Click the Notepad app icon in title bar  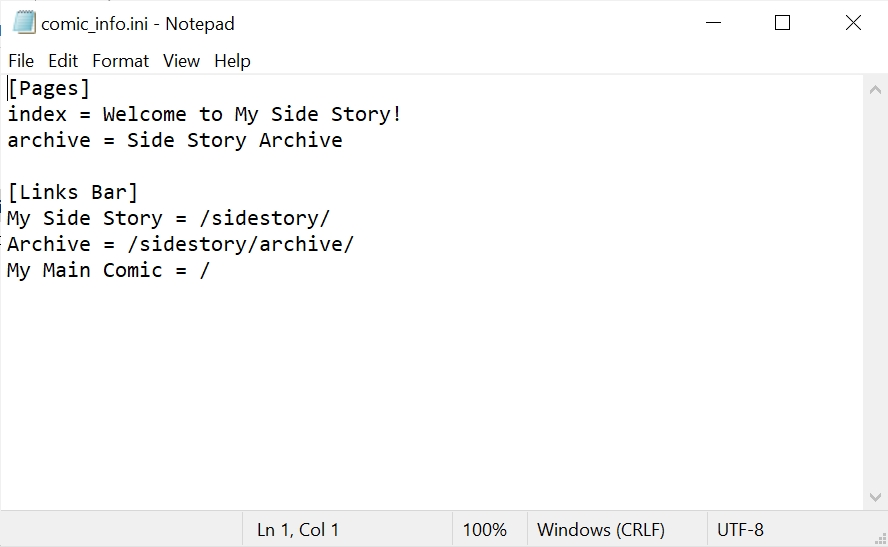(x=24, y=23)
